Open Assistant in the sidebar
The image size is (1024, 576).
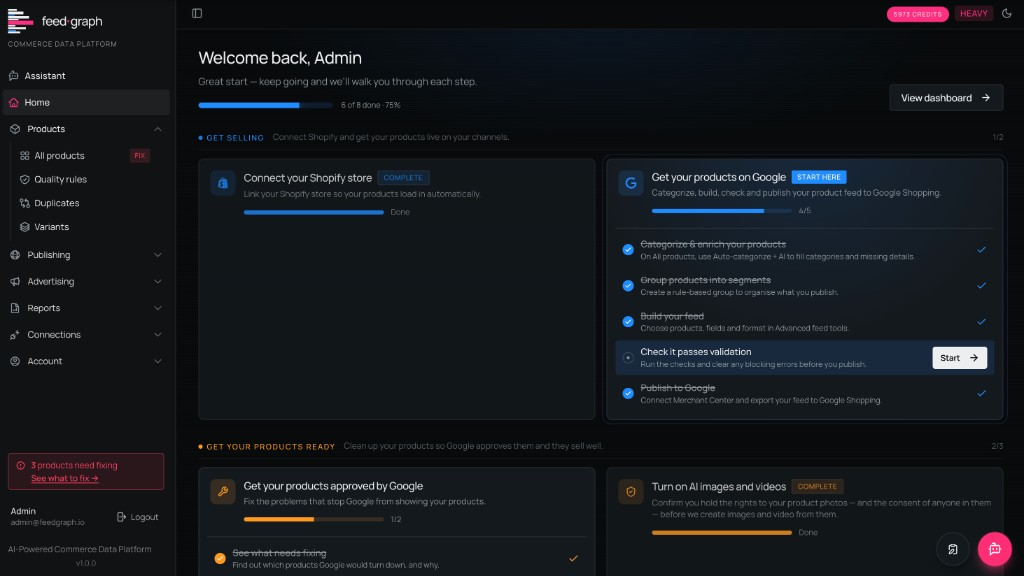pos(86,76)
